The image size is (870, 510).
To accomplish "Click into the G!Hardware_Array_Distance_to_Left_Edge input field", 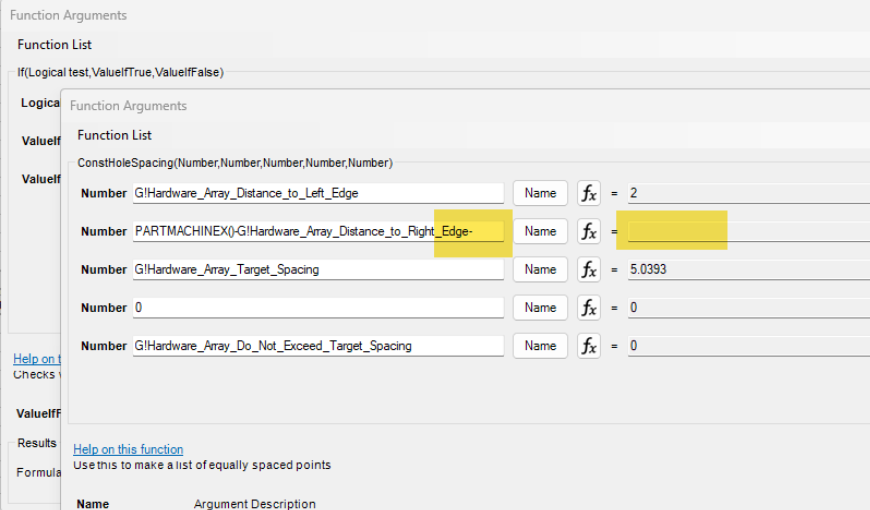I will point(318,193).
